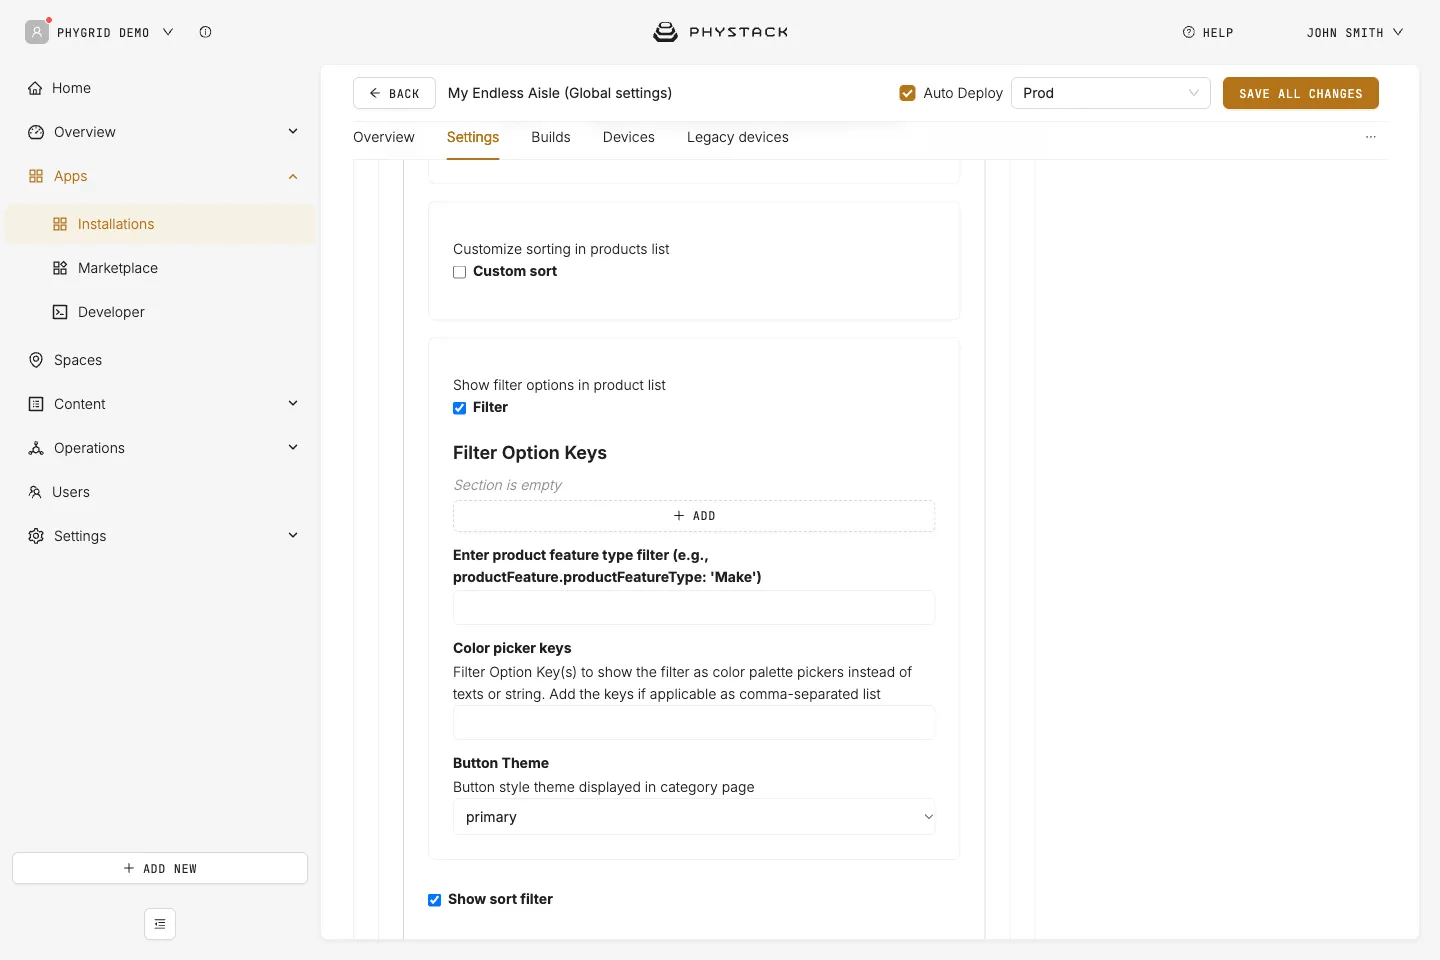
Task: Open the more options ellipsis menu
Action: point(1371,137)
